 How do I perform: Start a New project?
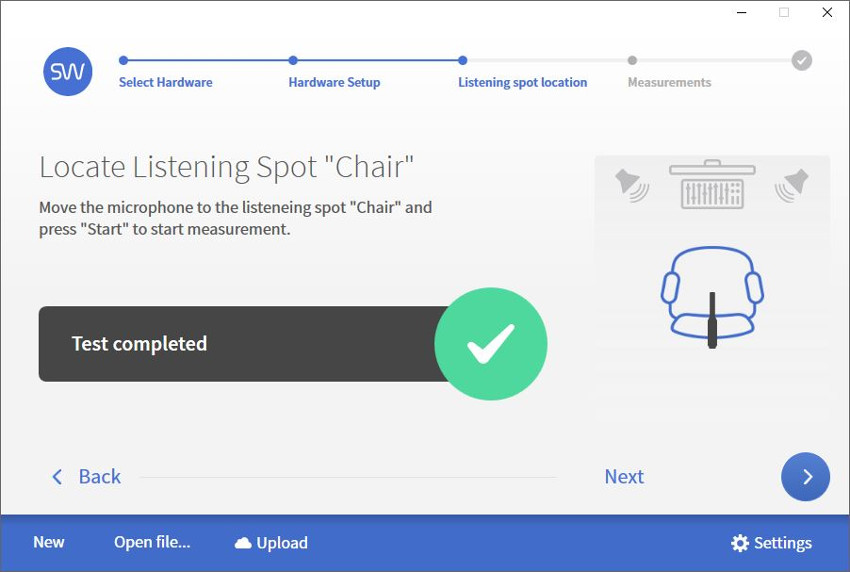(x=49, y=542)
